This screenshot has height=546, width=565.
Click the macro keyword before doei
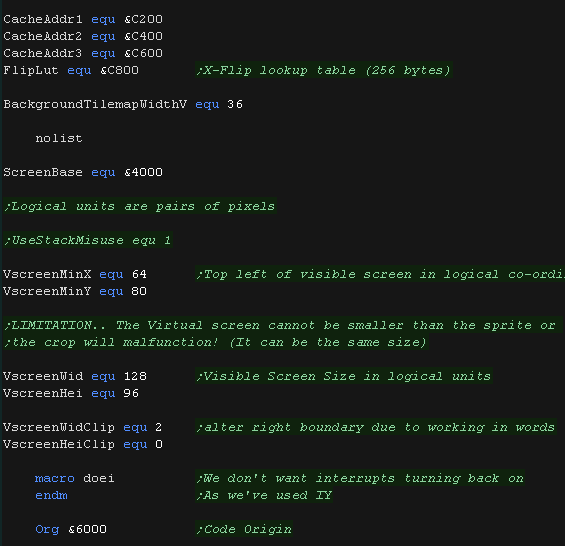click(x=55, y=478)
